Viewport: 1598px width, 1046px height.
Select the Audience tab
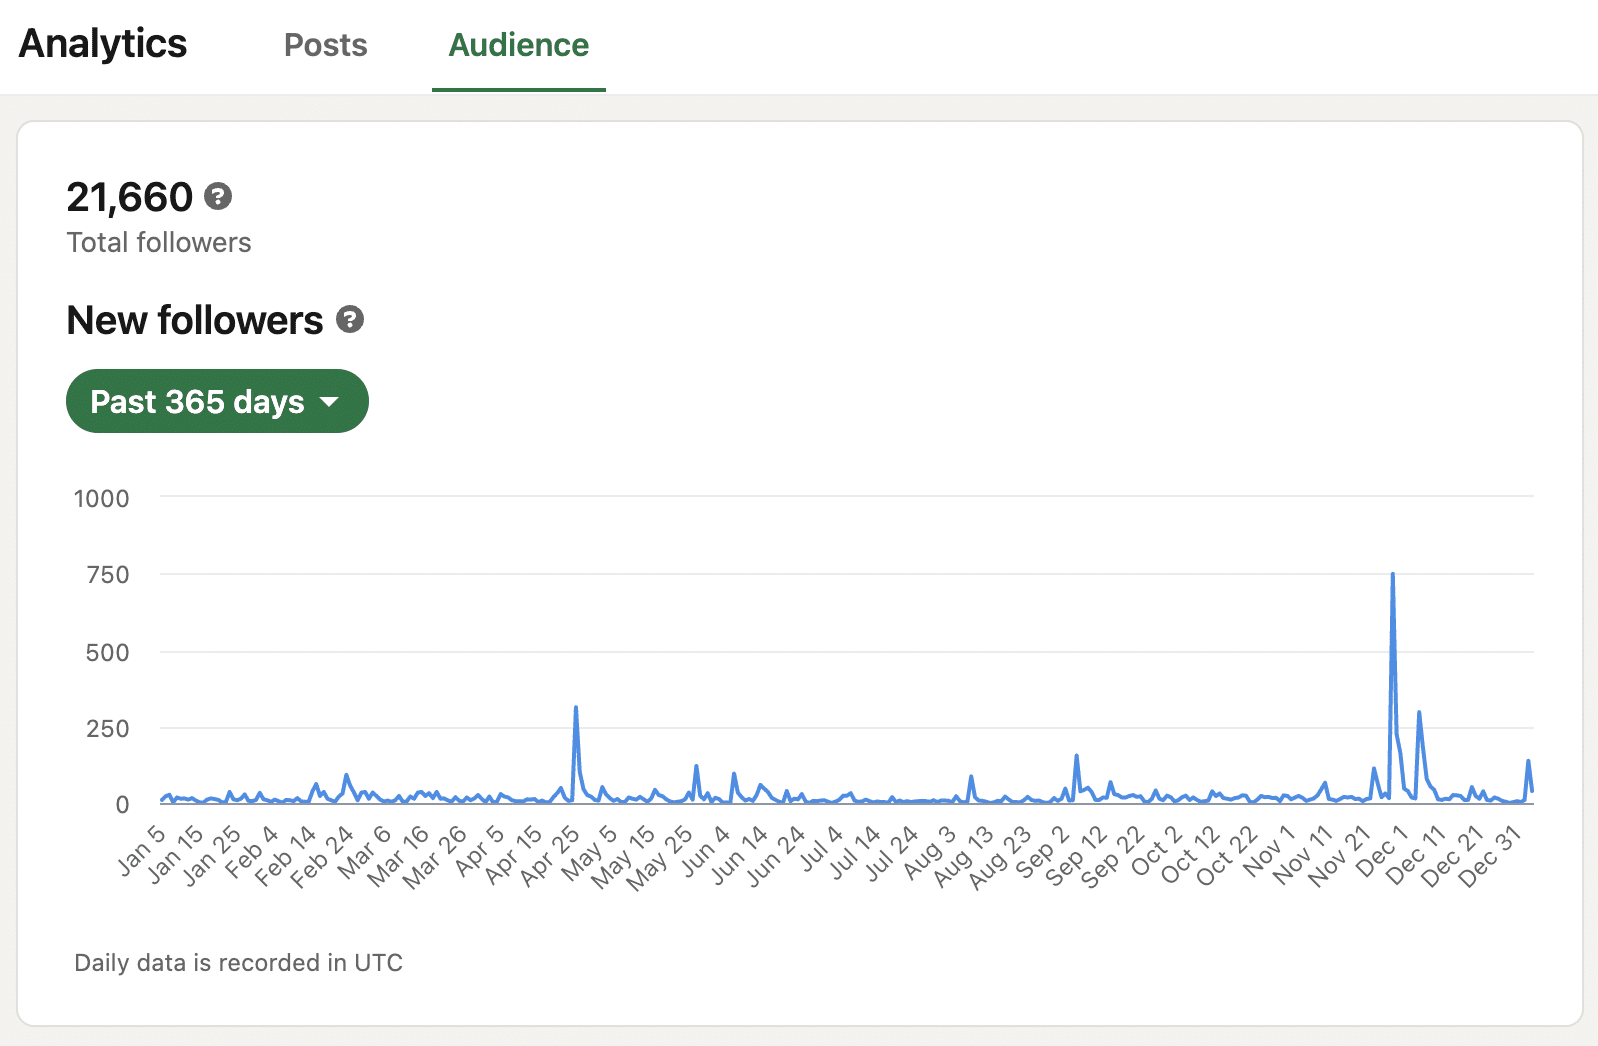[518, 45]
